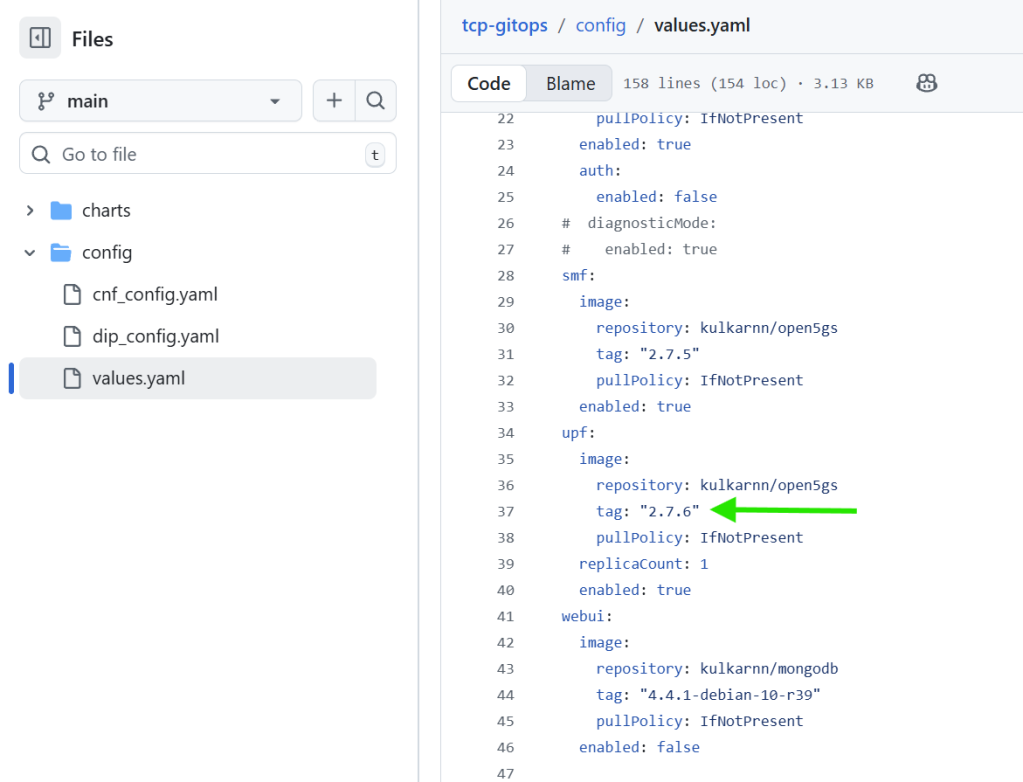Switch to the Blame tab
1023x782 pixels.
[570, 84]
